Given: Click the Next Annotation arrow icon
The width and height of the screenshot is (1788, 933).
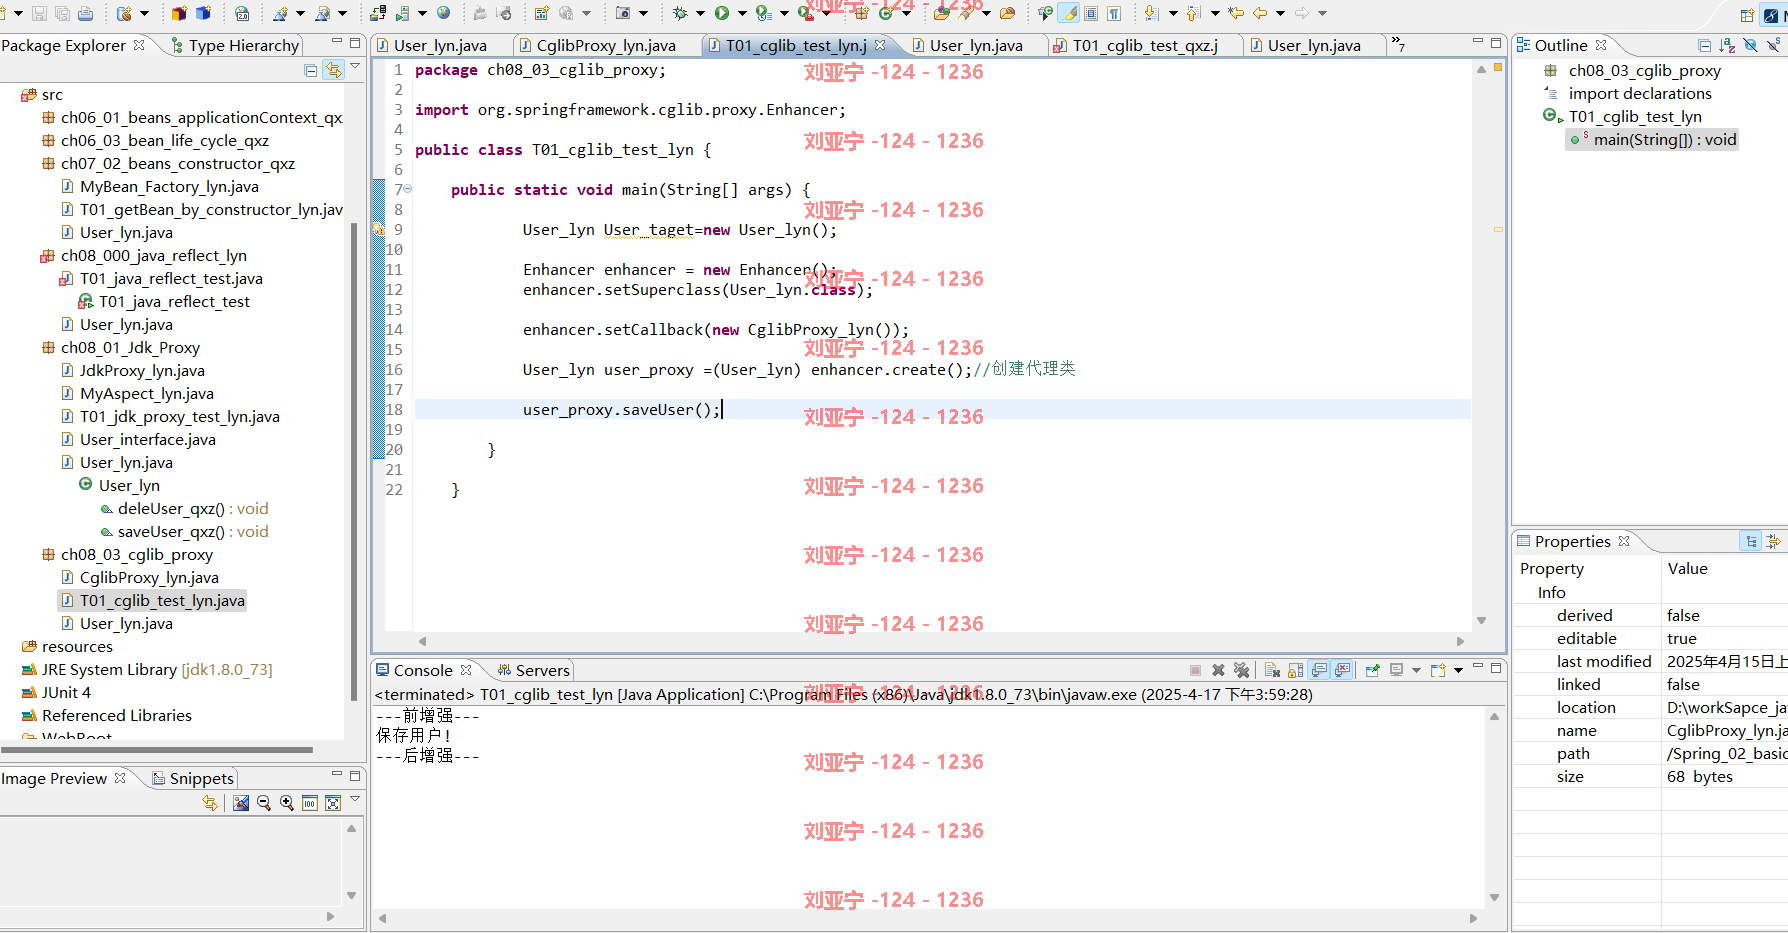Looking at the screenshot, I should (1151, 13).
